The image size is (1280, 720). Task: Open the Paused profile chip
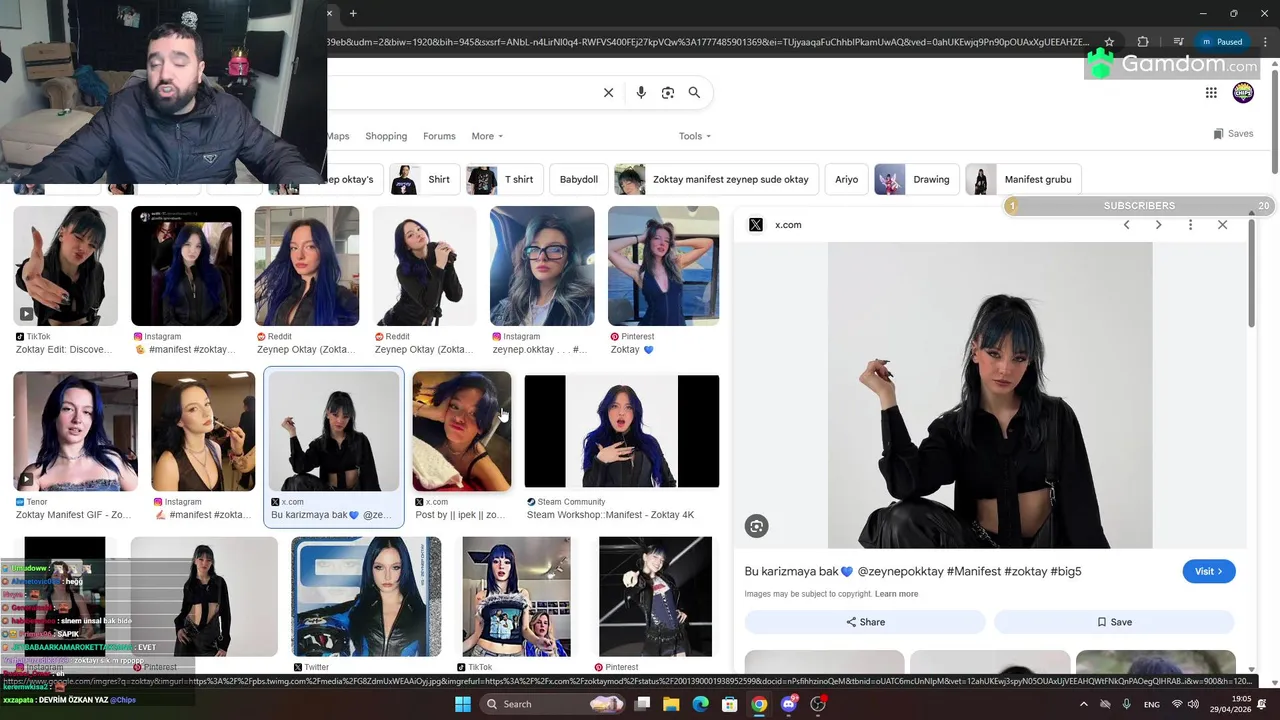pyautogui.click(x=1222, y=42)
